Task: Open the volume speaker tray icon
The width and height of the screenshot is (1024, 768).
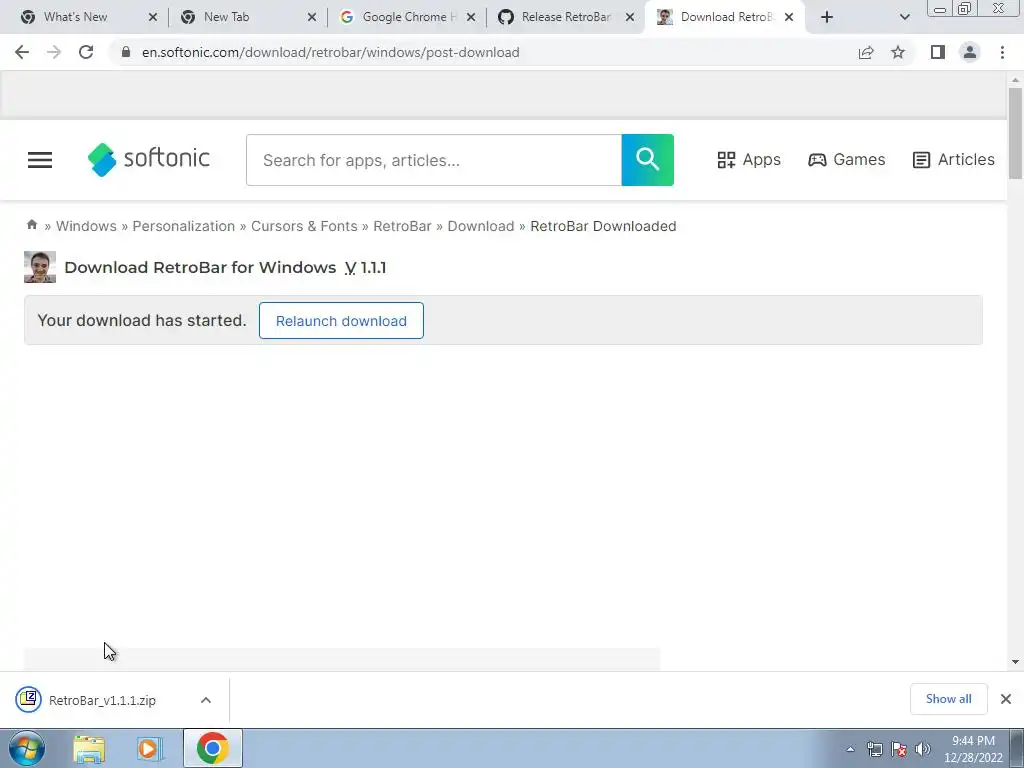Action: [x=923, y=749]
